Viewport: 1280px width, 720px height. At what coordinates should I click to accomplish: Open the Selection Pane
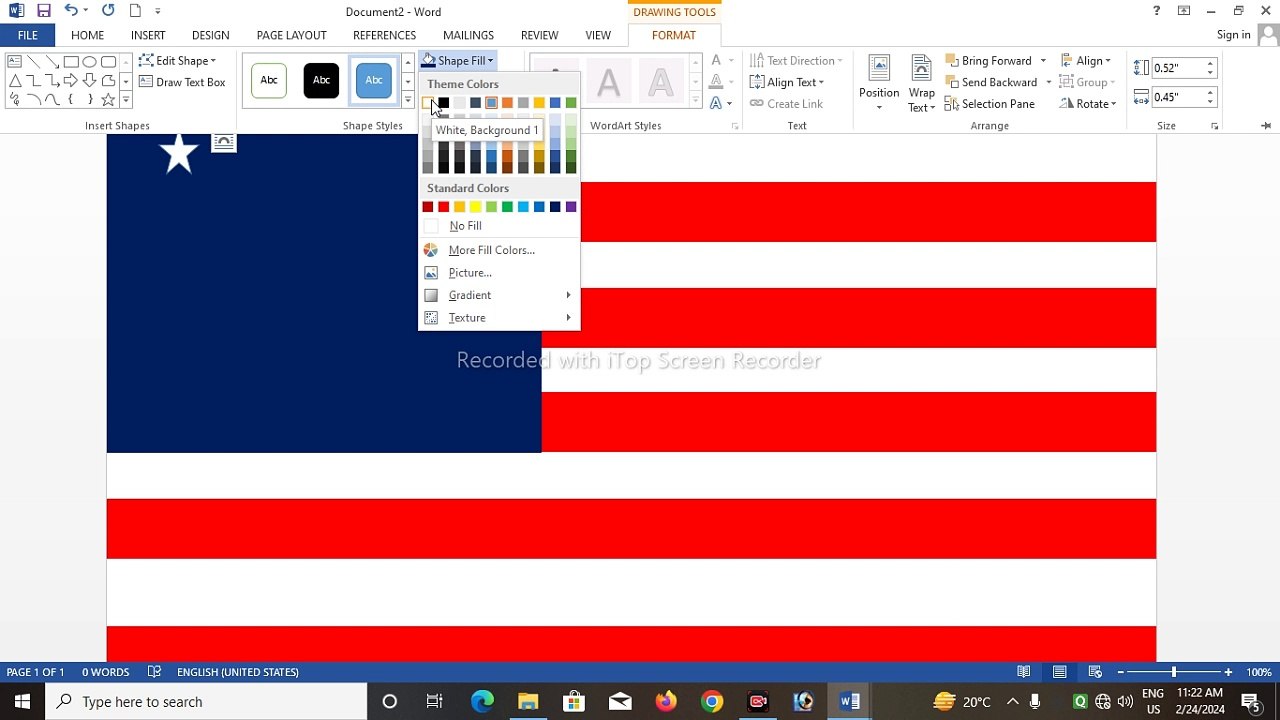(990, 104)
